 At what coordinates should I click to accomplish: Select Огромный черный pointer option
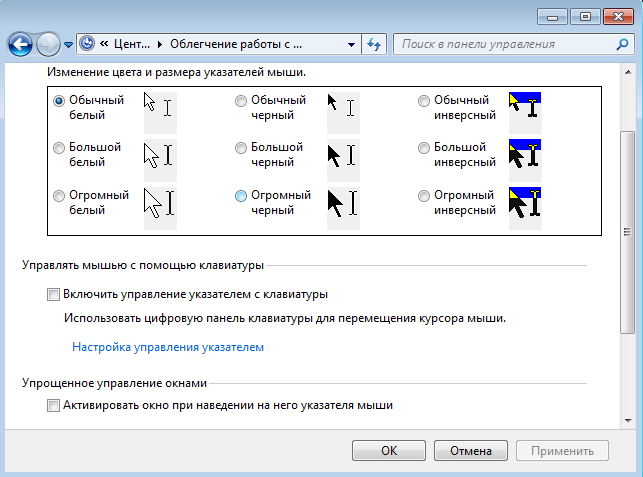click(x=241, y=196)
